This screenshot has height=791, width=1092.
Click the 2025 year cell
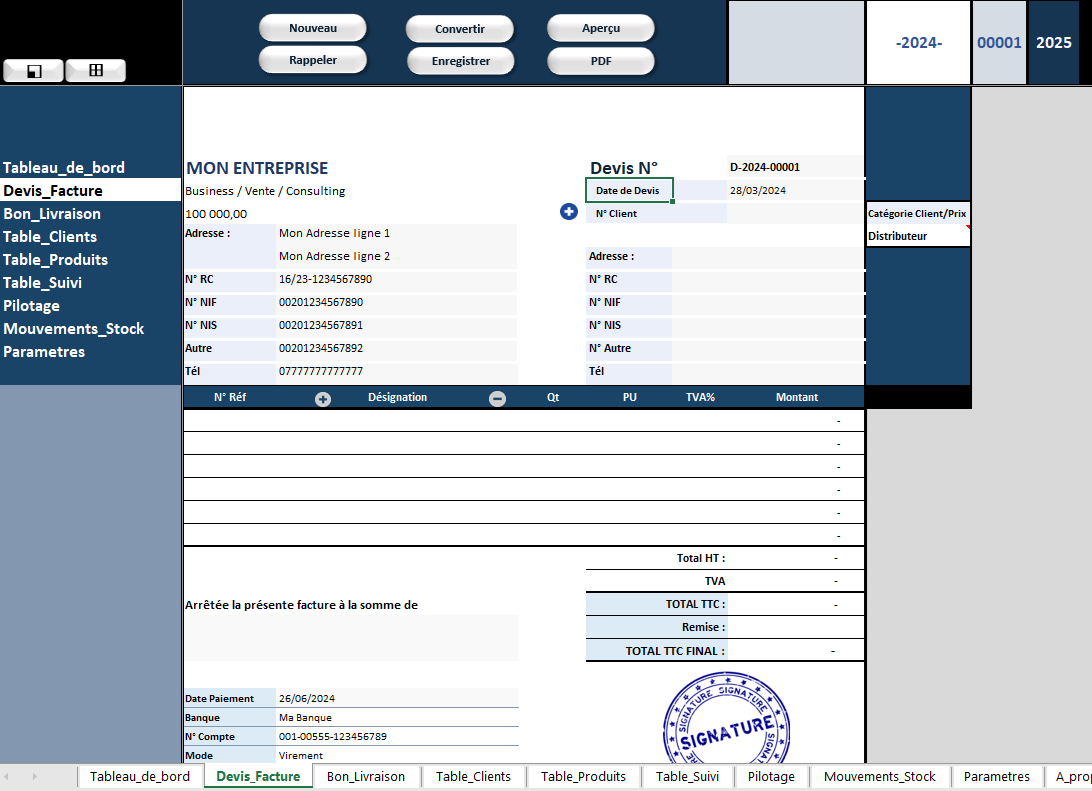1053,42
